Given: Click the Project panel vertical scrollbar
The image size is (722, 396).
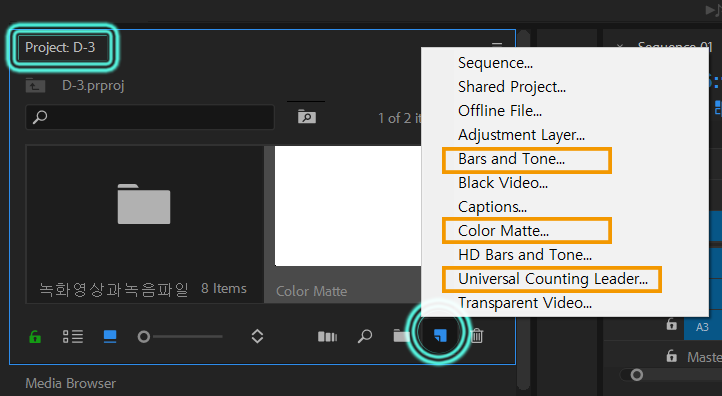Looking at the screenshot, I should tap(523, 210).
